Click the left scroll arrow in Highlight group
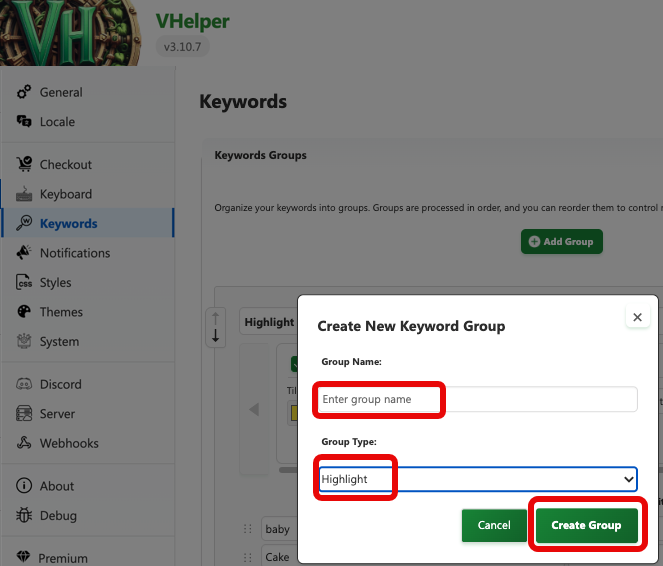Viewport: 663px width, 566px height. [254, 409]
